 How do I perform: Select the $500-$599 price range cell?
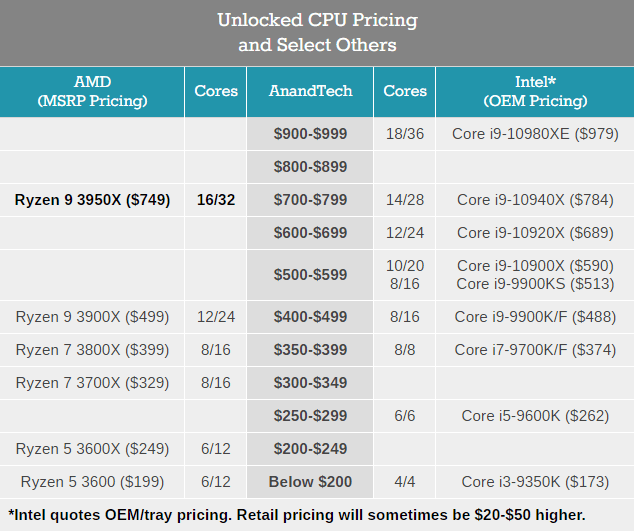310,275
